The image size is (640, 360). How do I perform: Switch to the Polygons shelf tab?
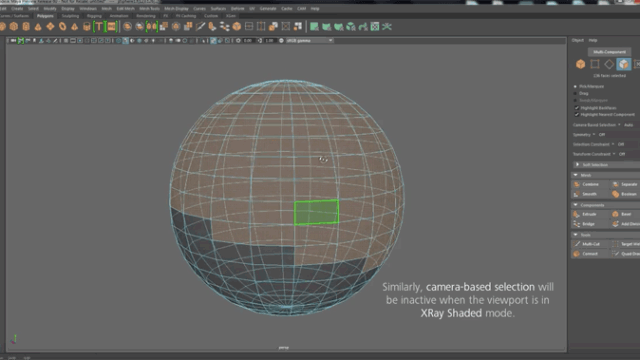point(45,16)
